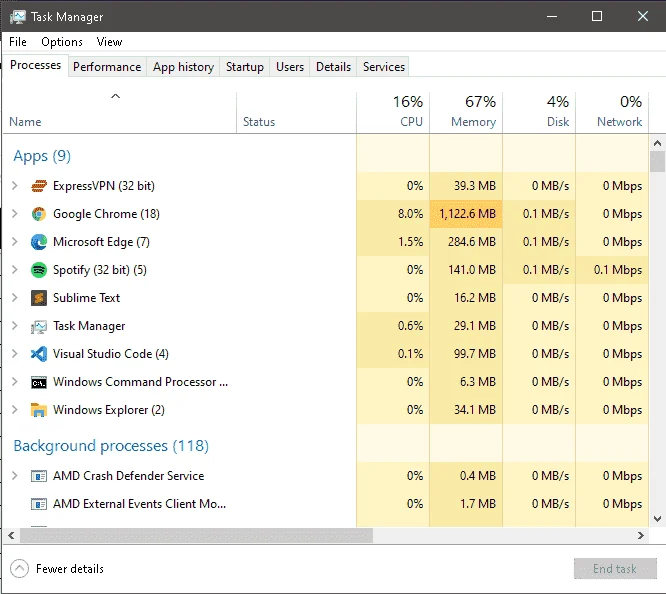Click the vertical scrollbar down arrow
This screenshot has height=594, width=666.
point(657,519)
